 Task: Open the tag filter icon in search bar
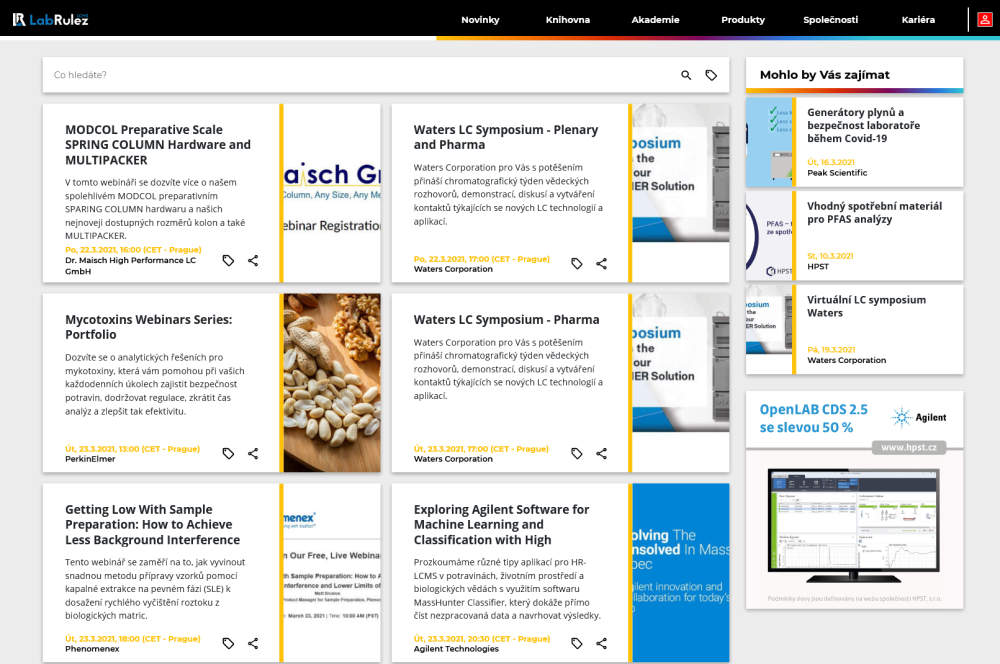[711, 75]
